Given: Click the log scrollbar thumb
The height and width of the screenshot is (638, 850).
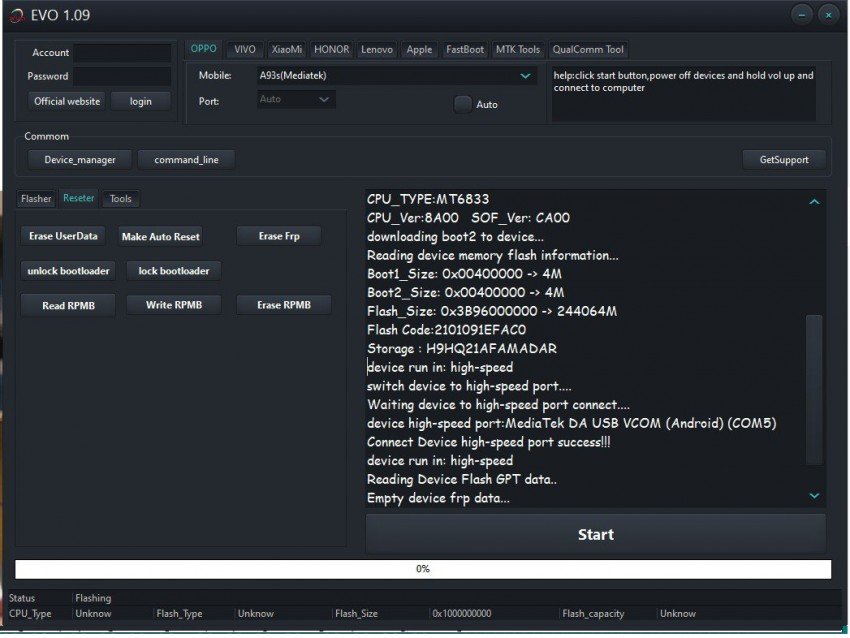Looking at the screenshot, I should click(814, 388).
